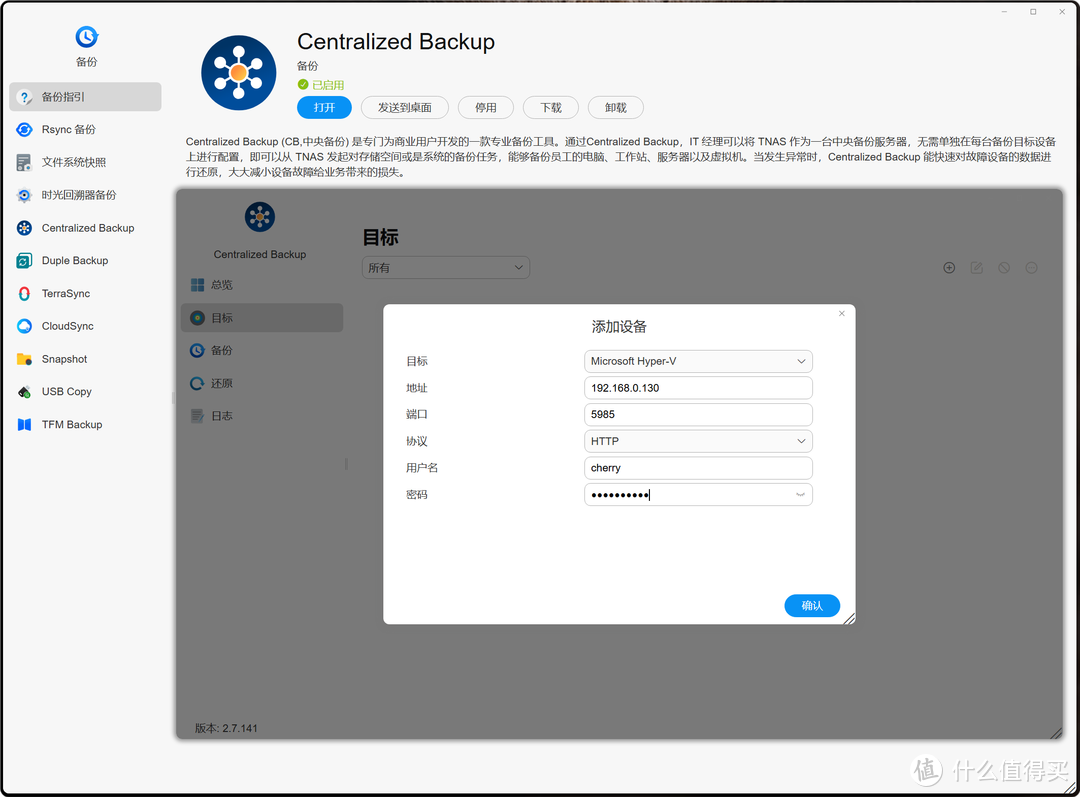This screenshot has height=797, width=1080.
Task: Click the 卸载 uninstall button
Action: [x=615, y=108]
